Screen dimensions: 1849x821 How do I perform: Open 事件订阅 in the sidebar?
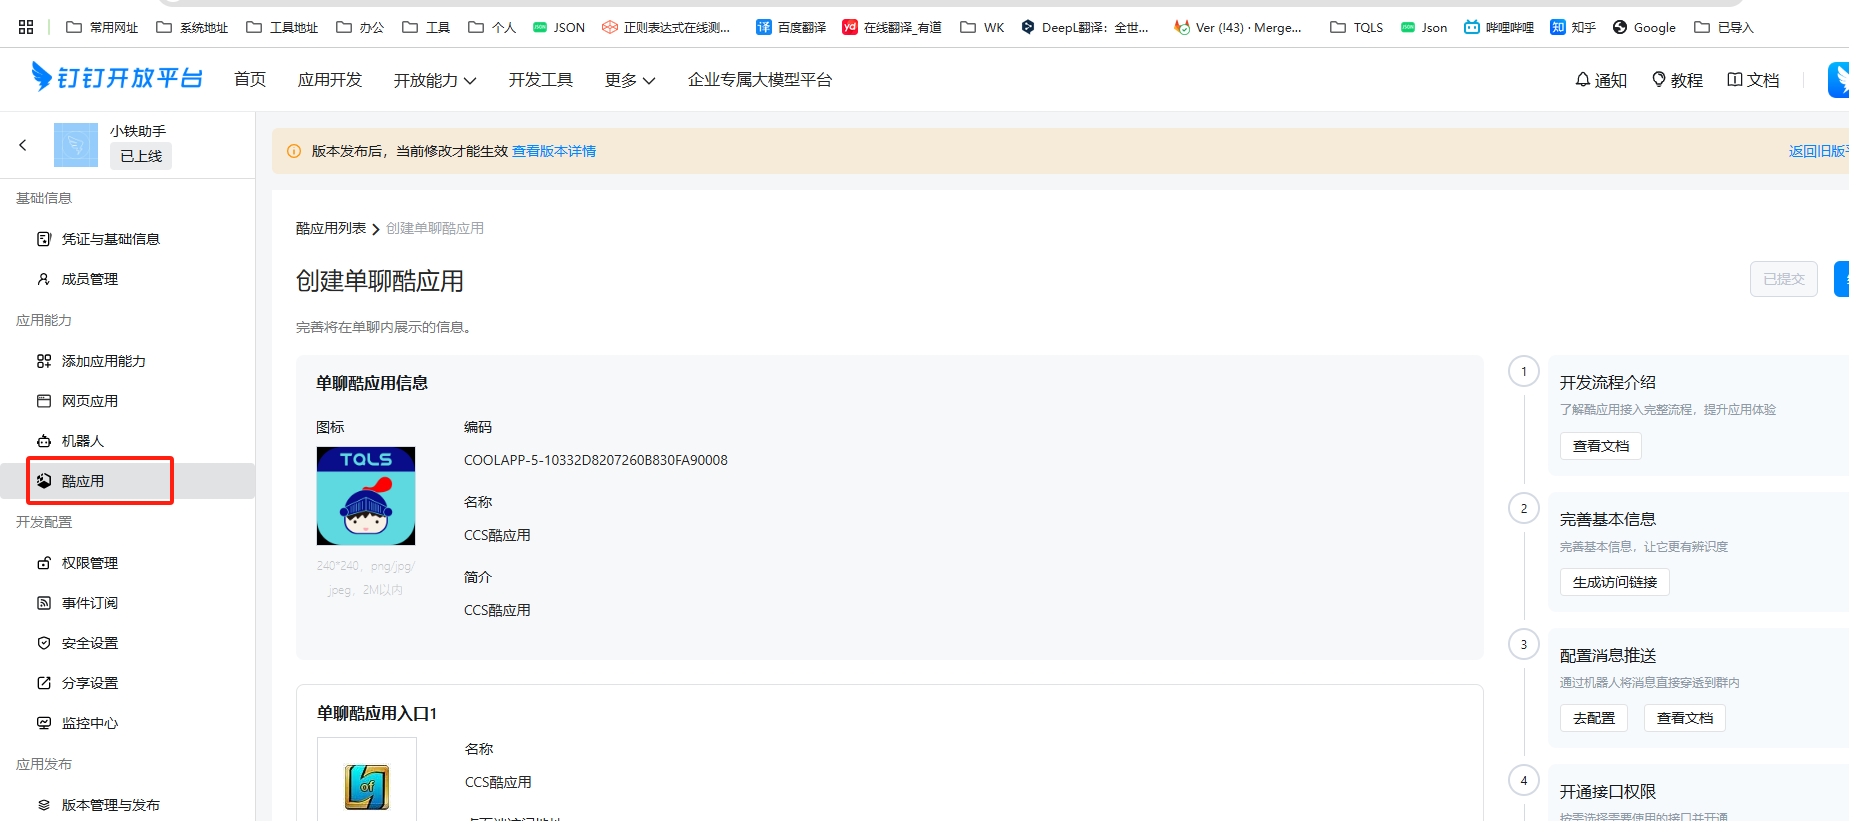89,603
